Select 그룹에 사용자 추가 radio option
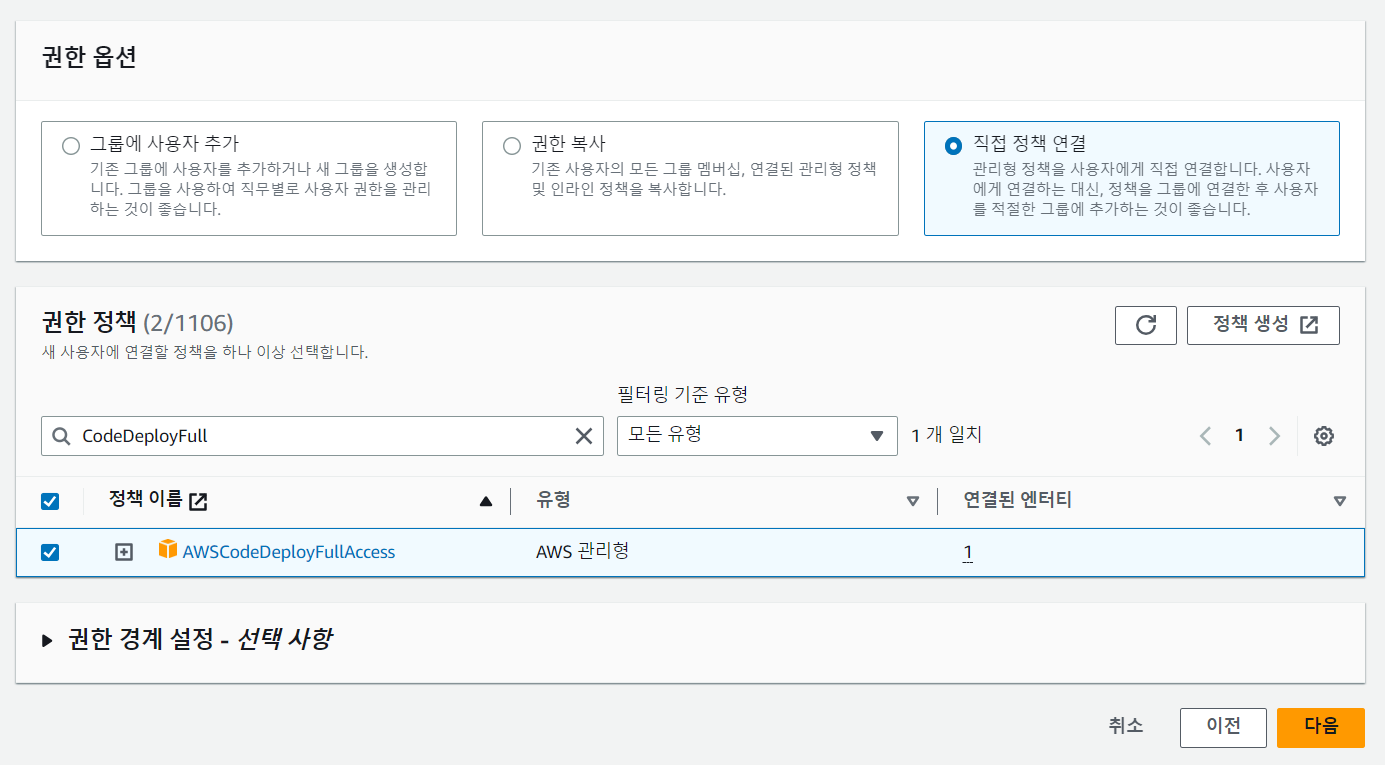The height and width of the screenshot is (765, 1385). tap(70, 146)
